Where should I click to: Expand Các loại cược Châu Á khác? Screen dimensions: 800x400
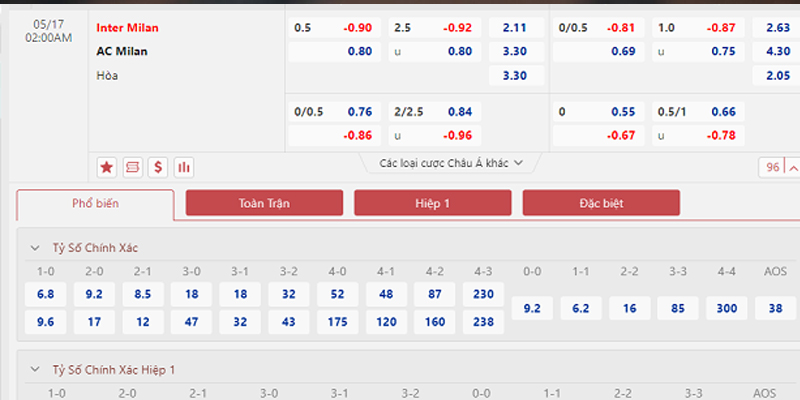tap(451, 163)
